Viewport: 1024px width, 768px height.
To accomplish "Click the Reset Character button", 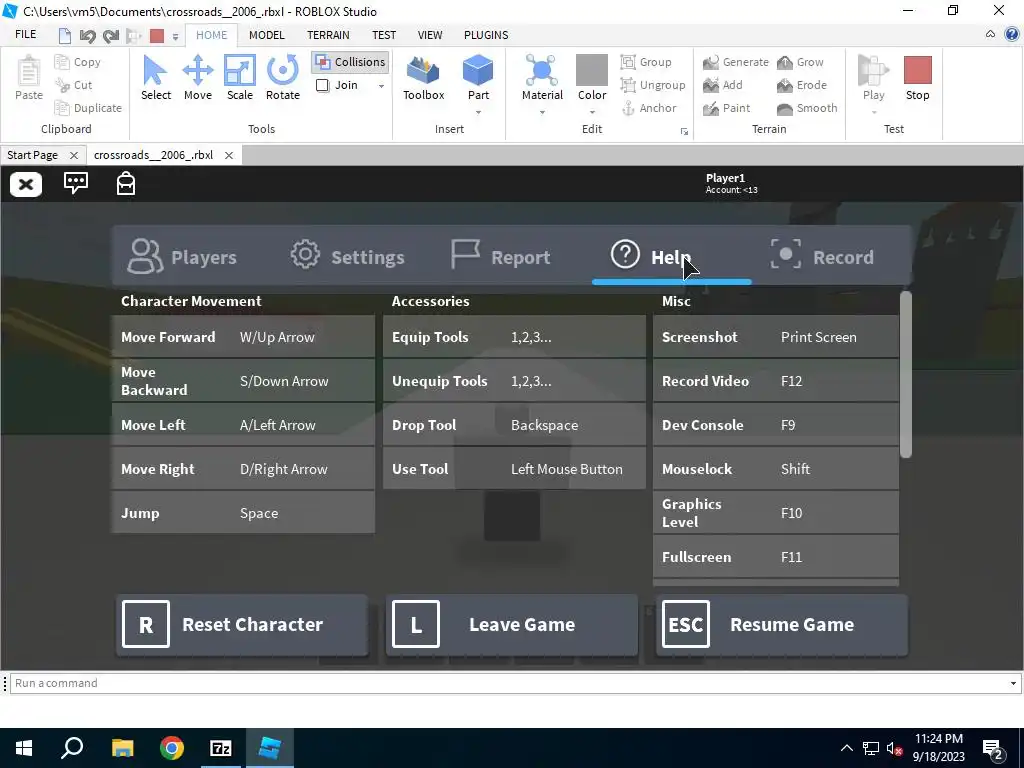I will pos(242,624).
